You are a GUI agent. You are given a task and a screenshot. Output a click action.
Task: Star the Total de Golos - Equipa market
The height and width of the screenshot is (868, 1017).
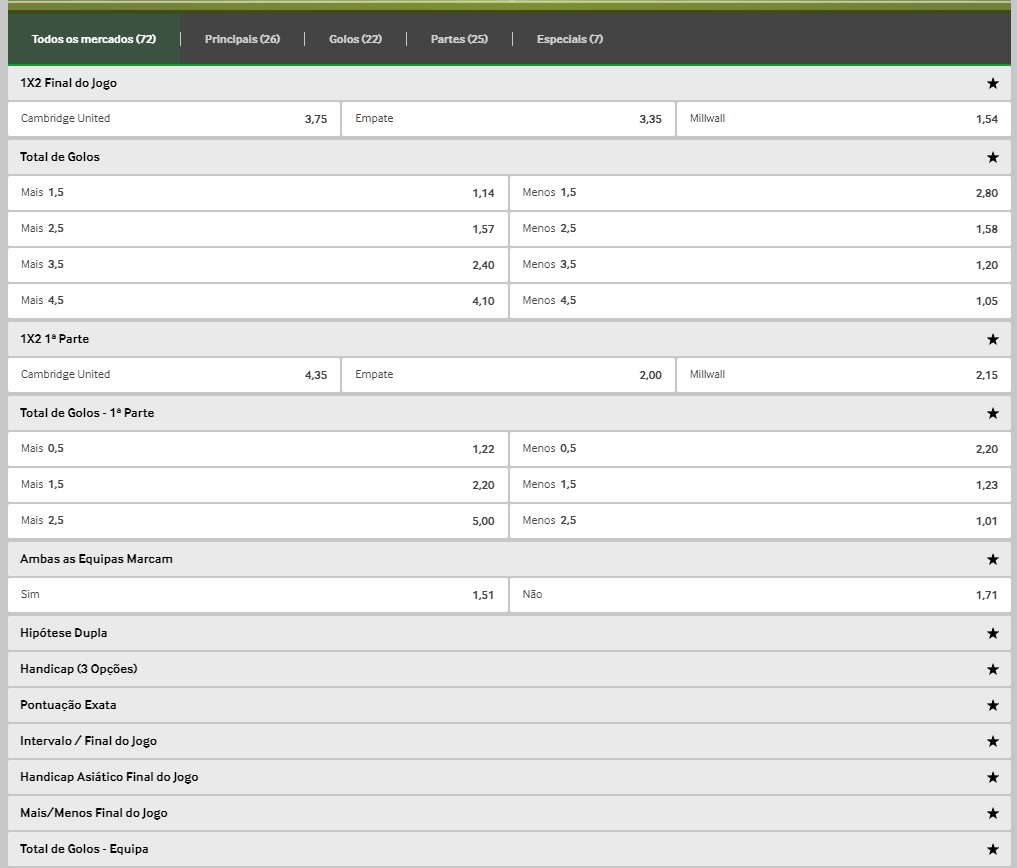[992, 849]
